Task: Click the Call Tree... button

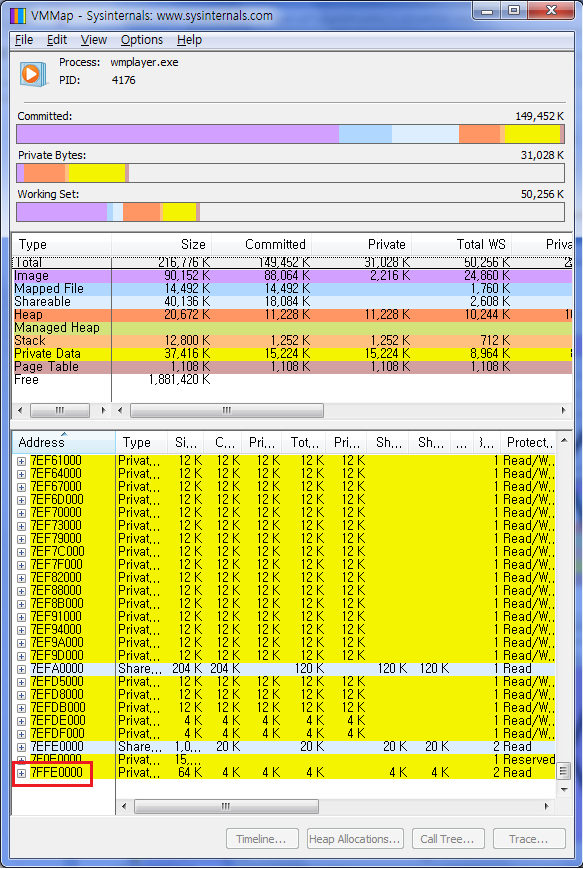Action: (448, 839)
